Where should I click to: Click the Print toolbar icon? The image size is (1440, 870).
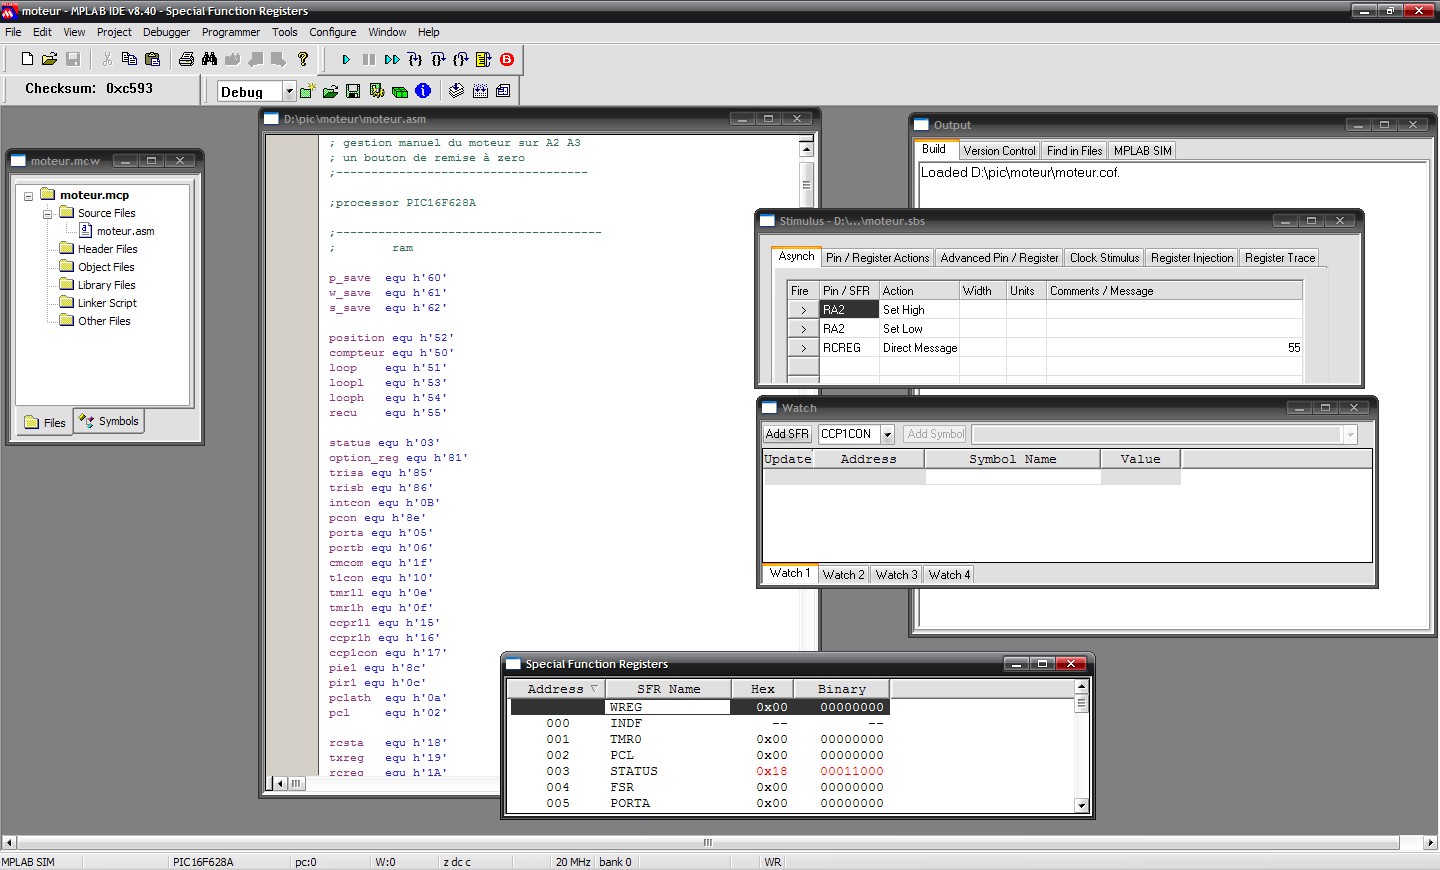(186, 60)
